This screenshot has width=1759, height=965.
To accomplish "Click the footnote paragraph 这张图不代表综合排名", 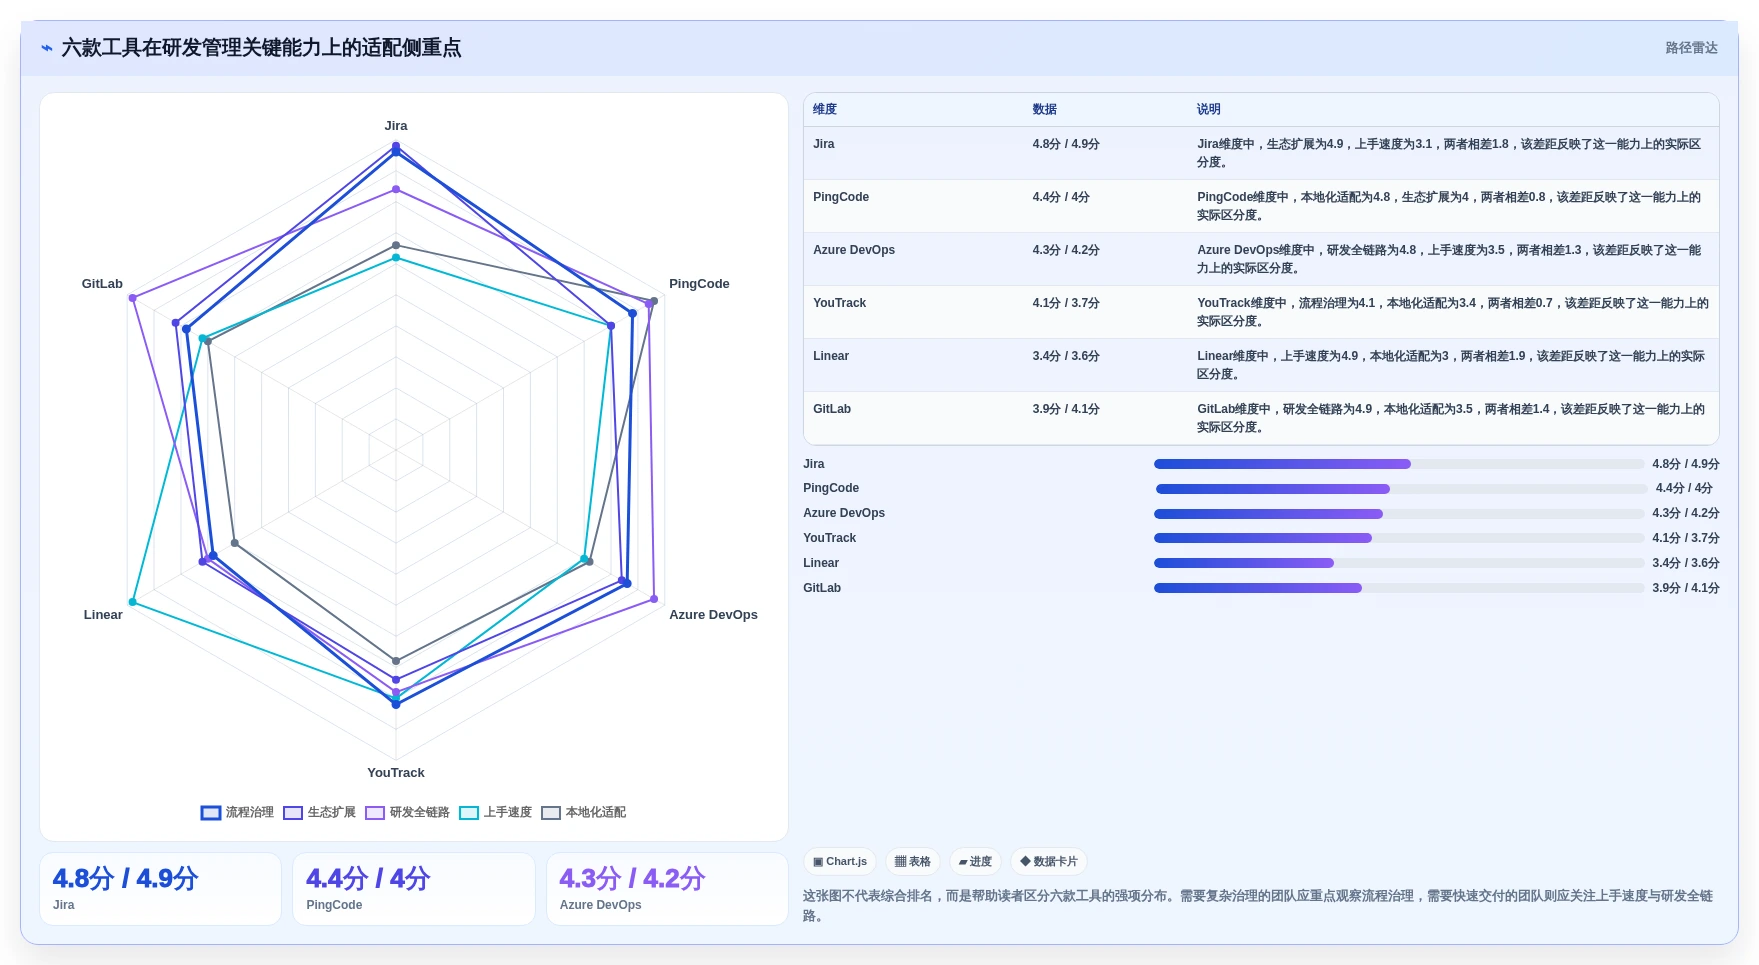I will [x=1258, y=906].
